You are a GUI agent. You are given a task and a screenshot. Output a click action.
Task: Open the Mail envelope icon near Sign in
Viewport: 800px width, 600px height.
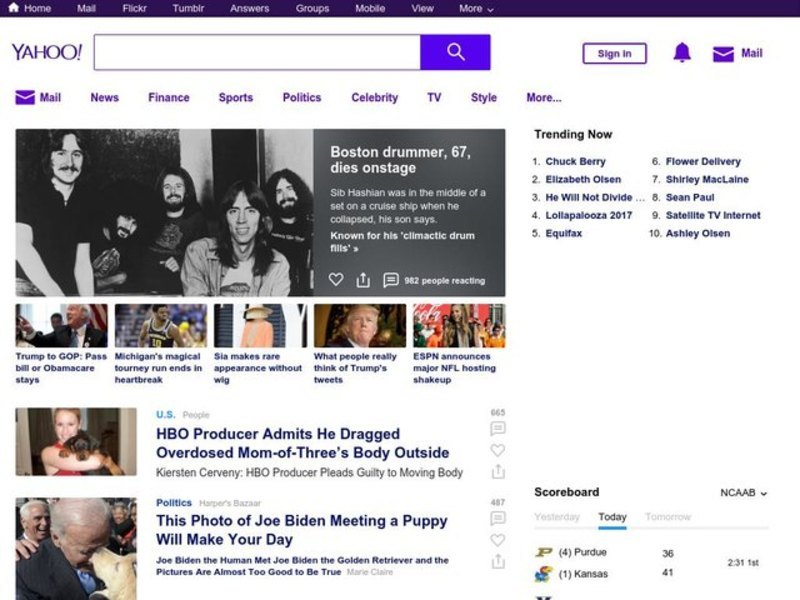(723, 54)
